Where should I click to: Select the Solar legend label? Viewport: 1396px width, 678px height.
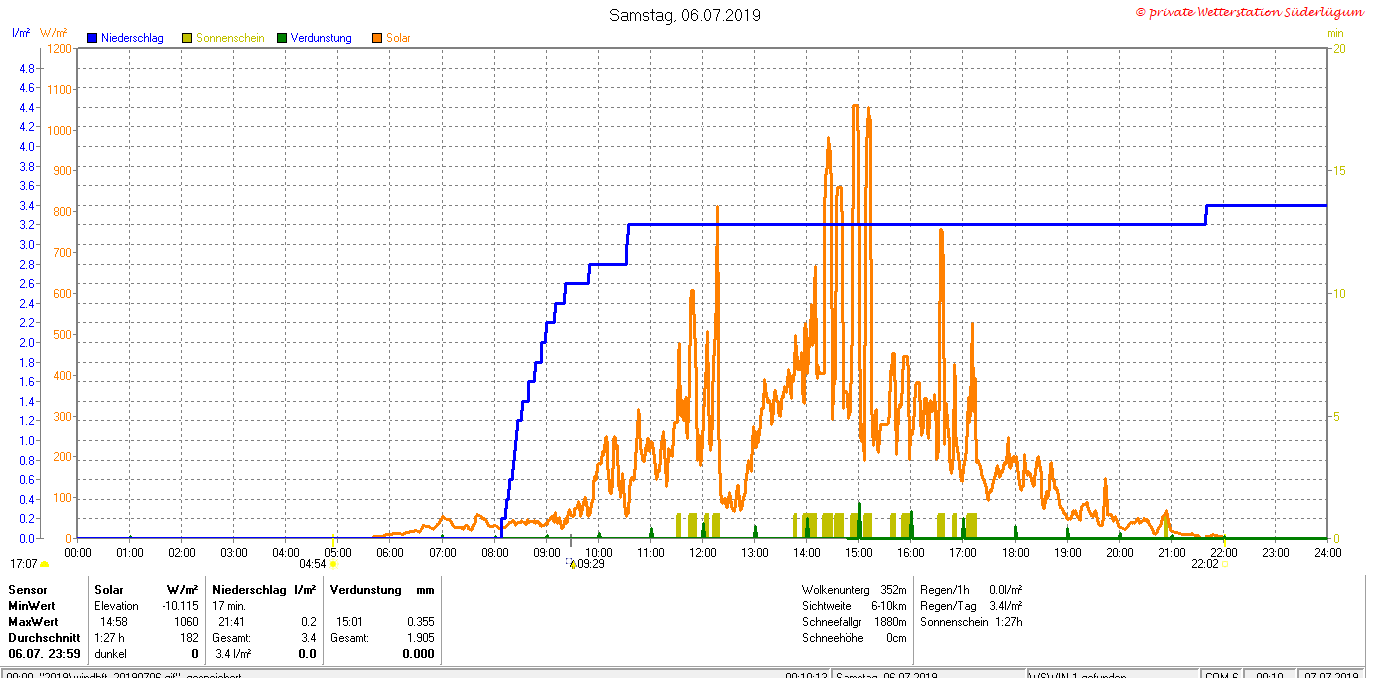coord(398,38)
